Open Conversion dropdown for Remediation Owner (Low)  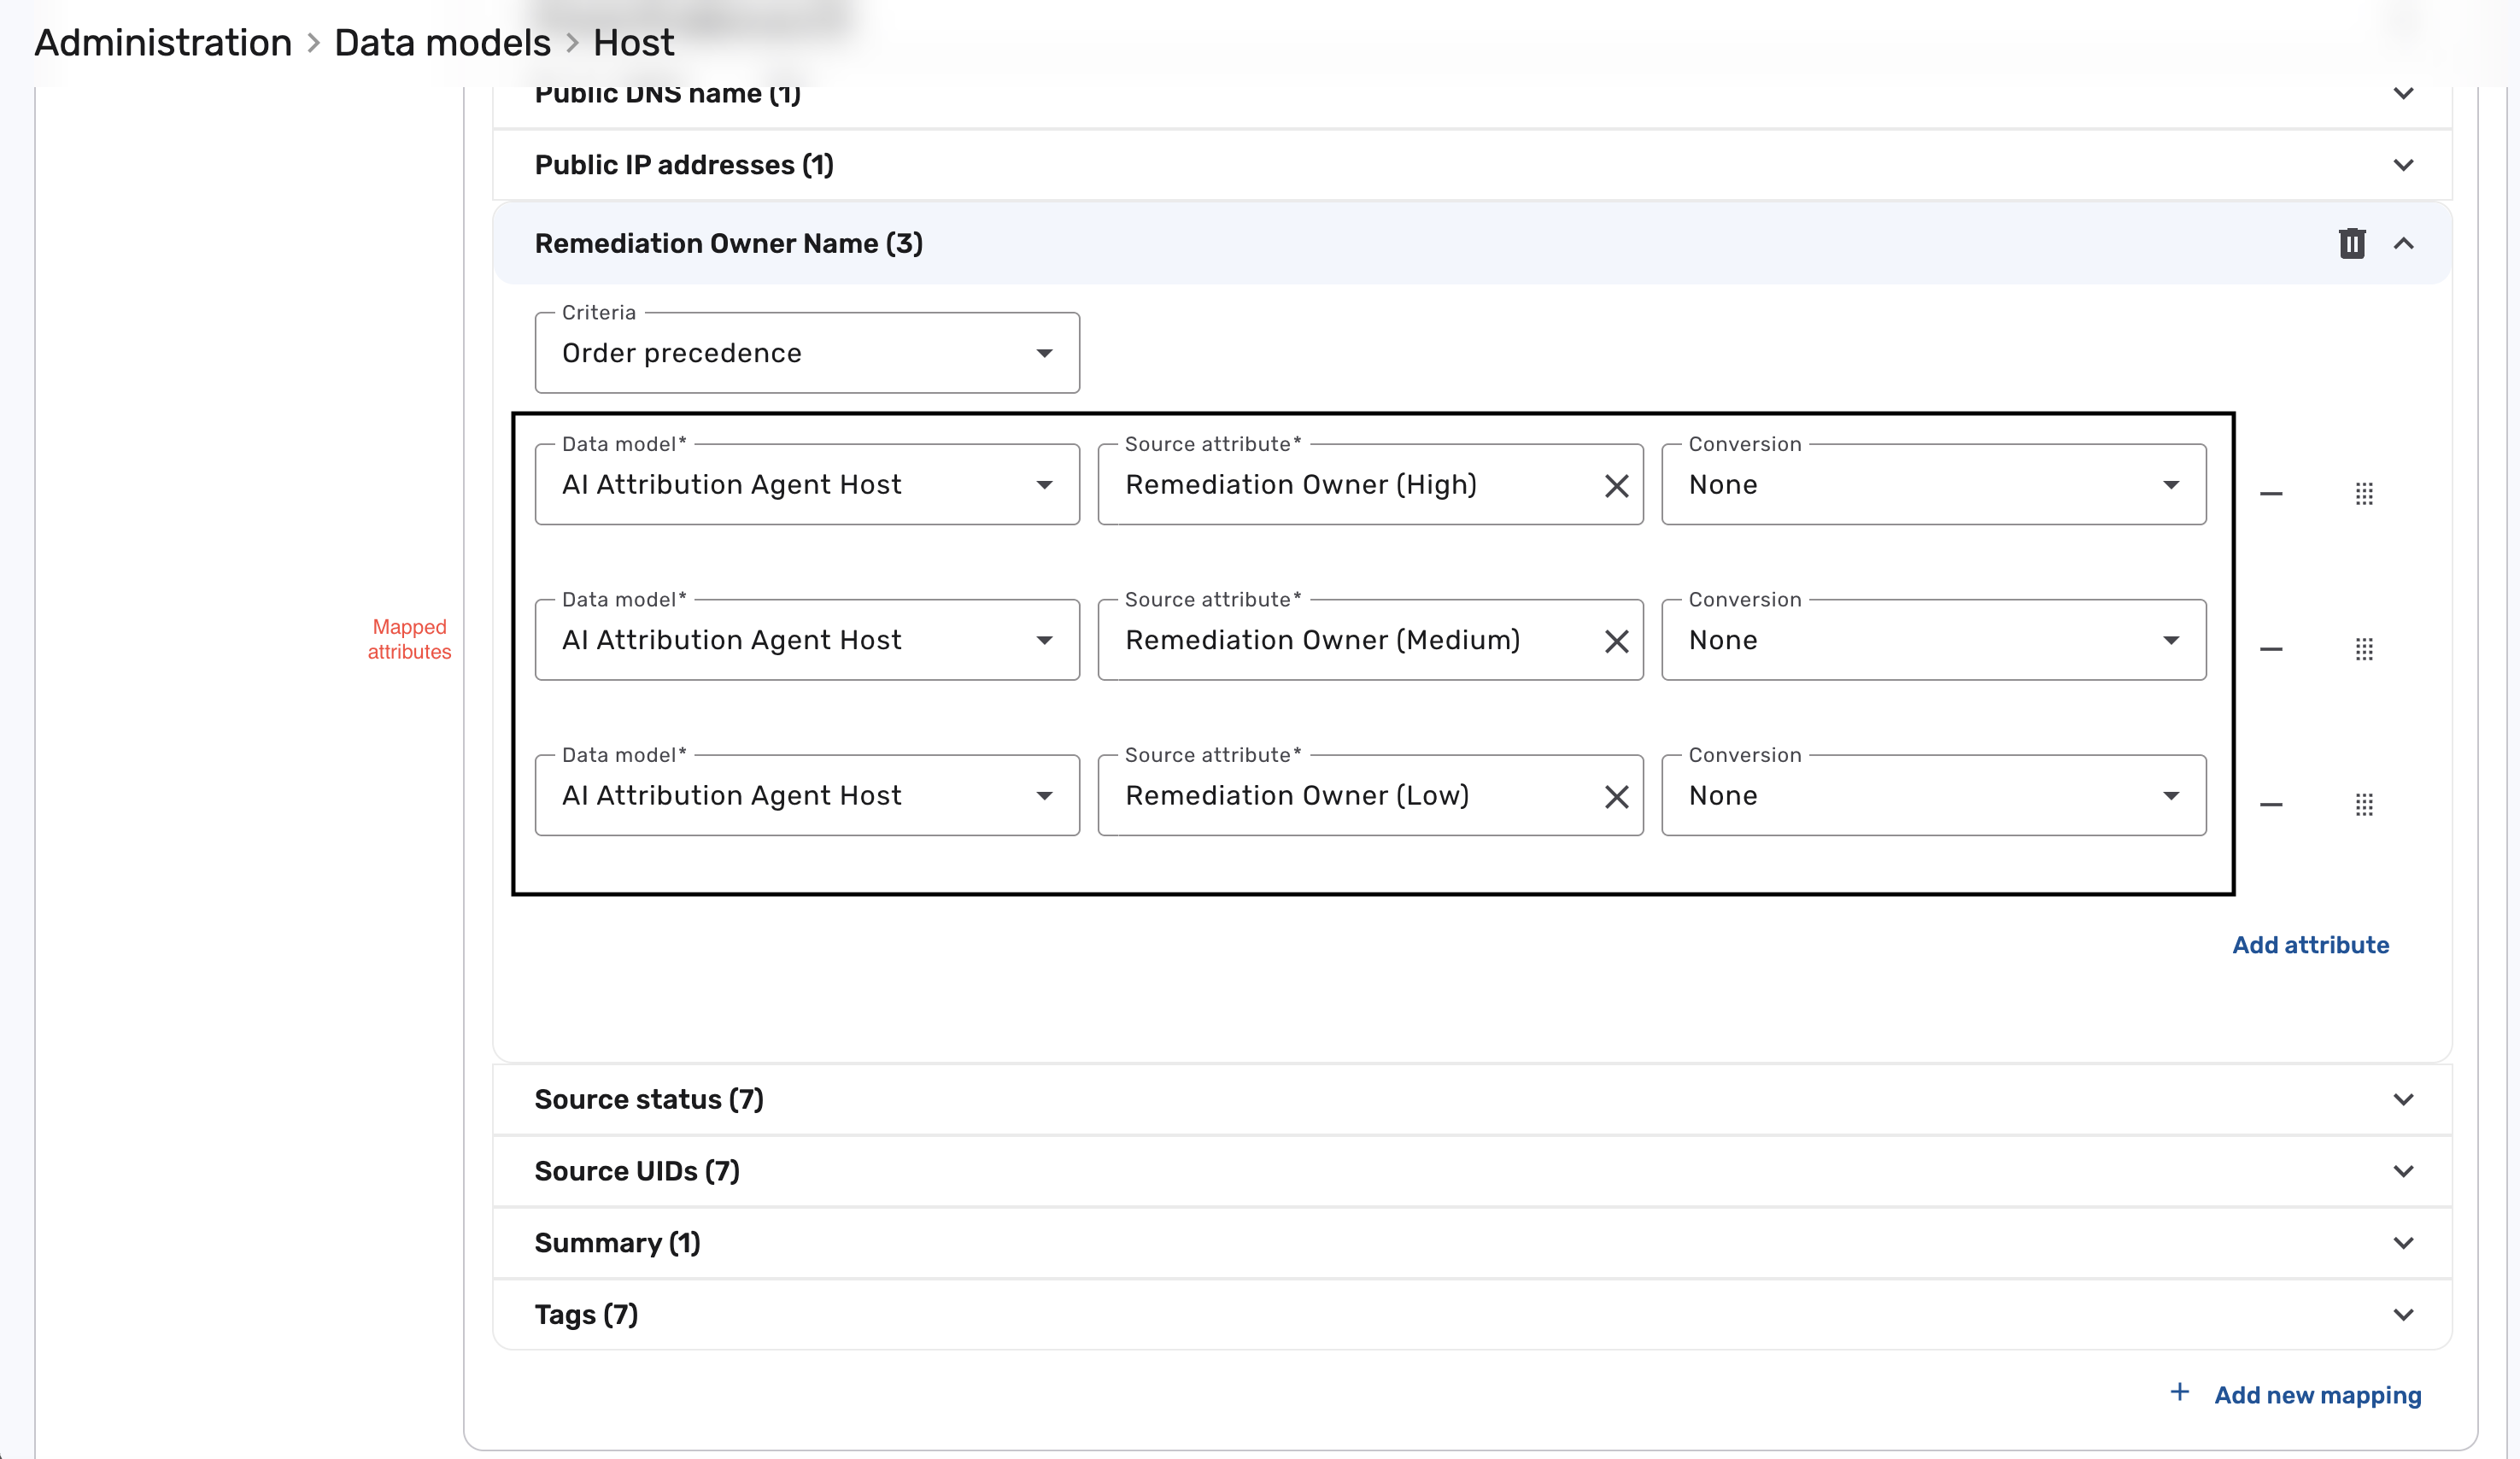tap(1934, 796)
